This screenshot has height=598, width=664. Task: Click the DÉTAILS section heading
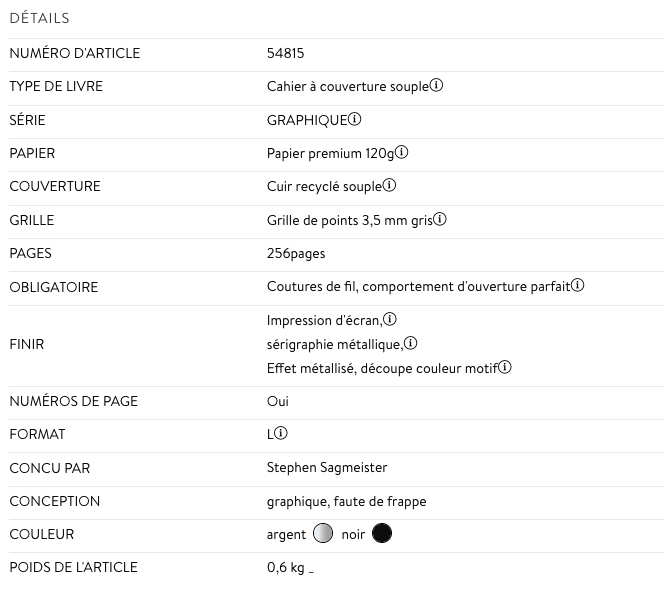tap(39, 18)
